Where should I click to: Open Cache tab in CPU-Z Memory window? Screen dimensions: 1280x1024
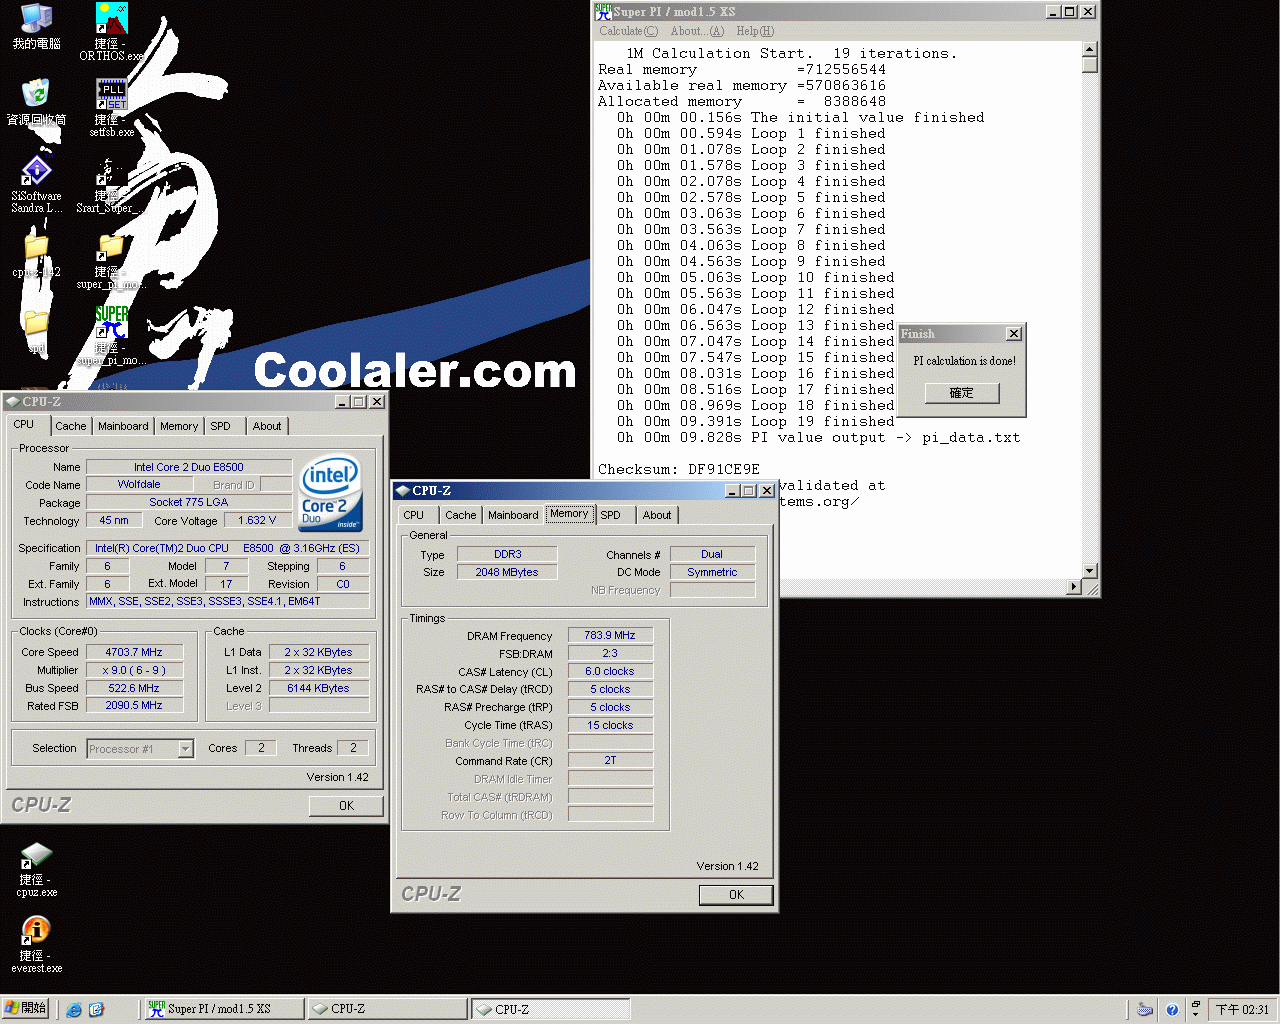point(460,515)
